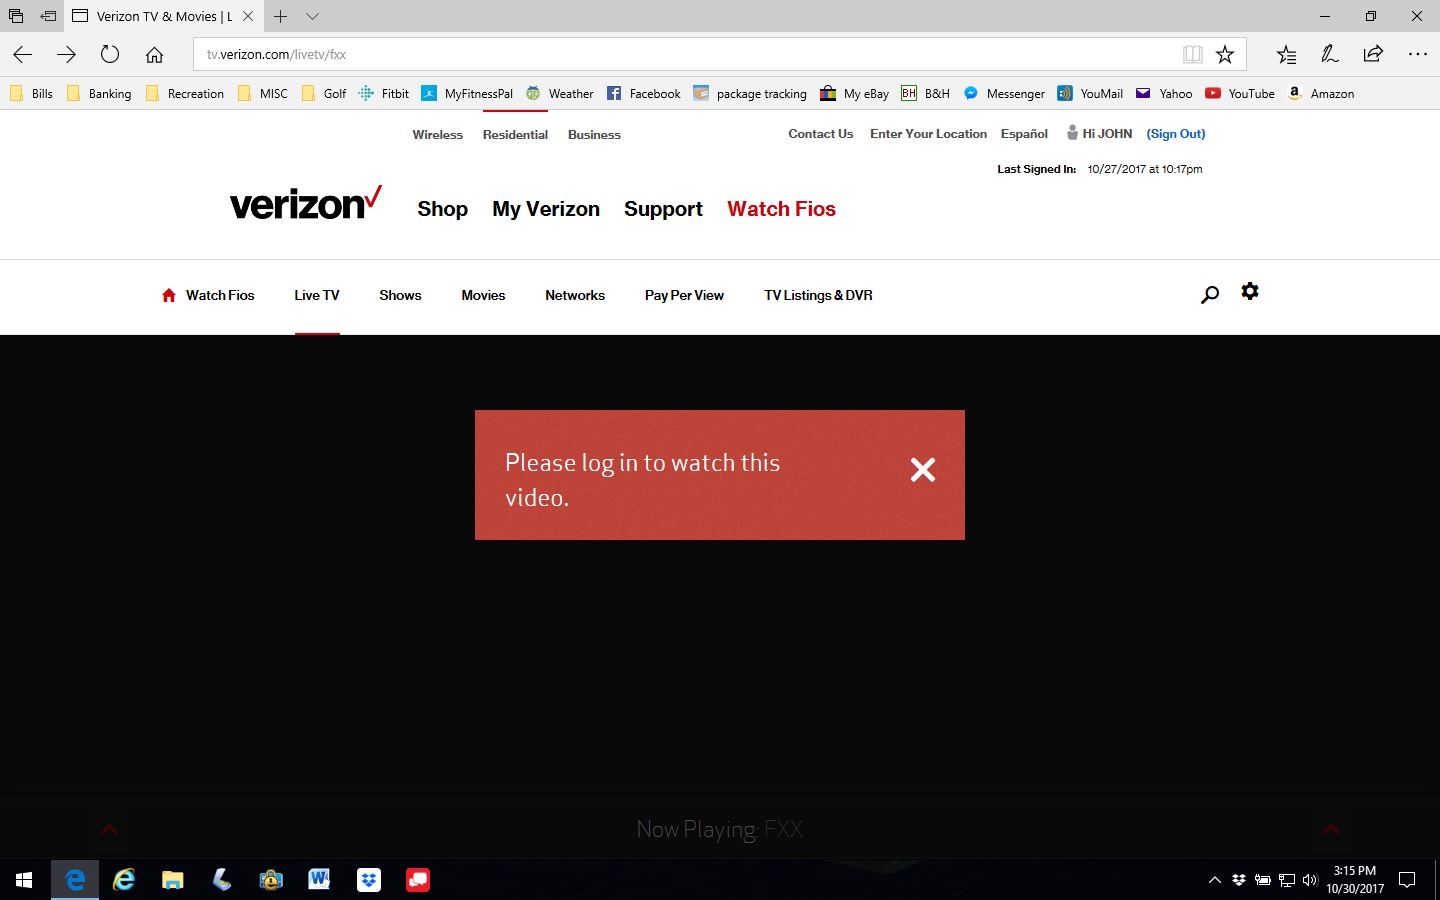Switch to the Movies tab
The width and height of the screenshot is (1440, 900).
[483, 295]
